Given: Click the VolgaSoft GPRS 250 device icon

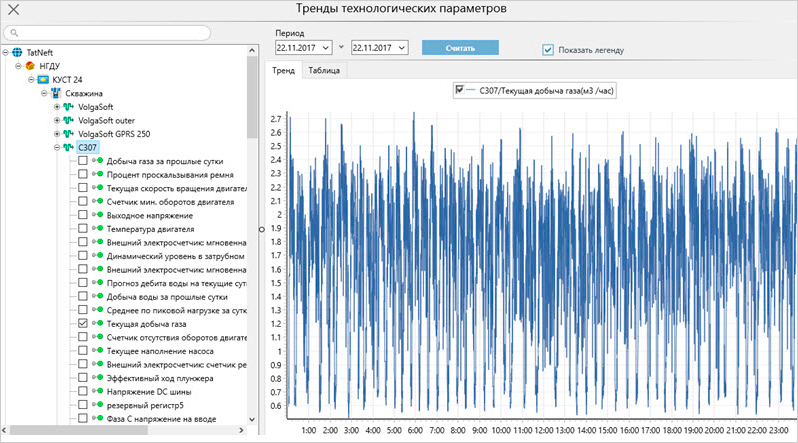Looking at the screenshot, I should click(69, 133).
